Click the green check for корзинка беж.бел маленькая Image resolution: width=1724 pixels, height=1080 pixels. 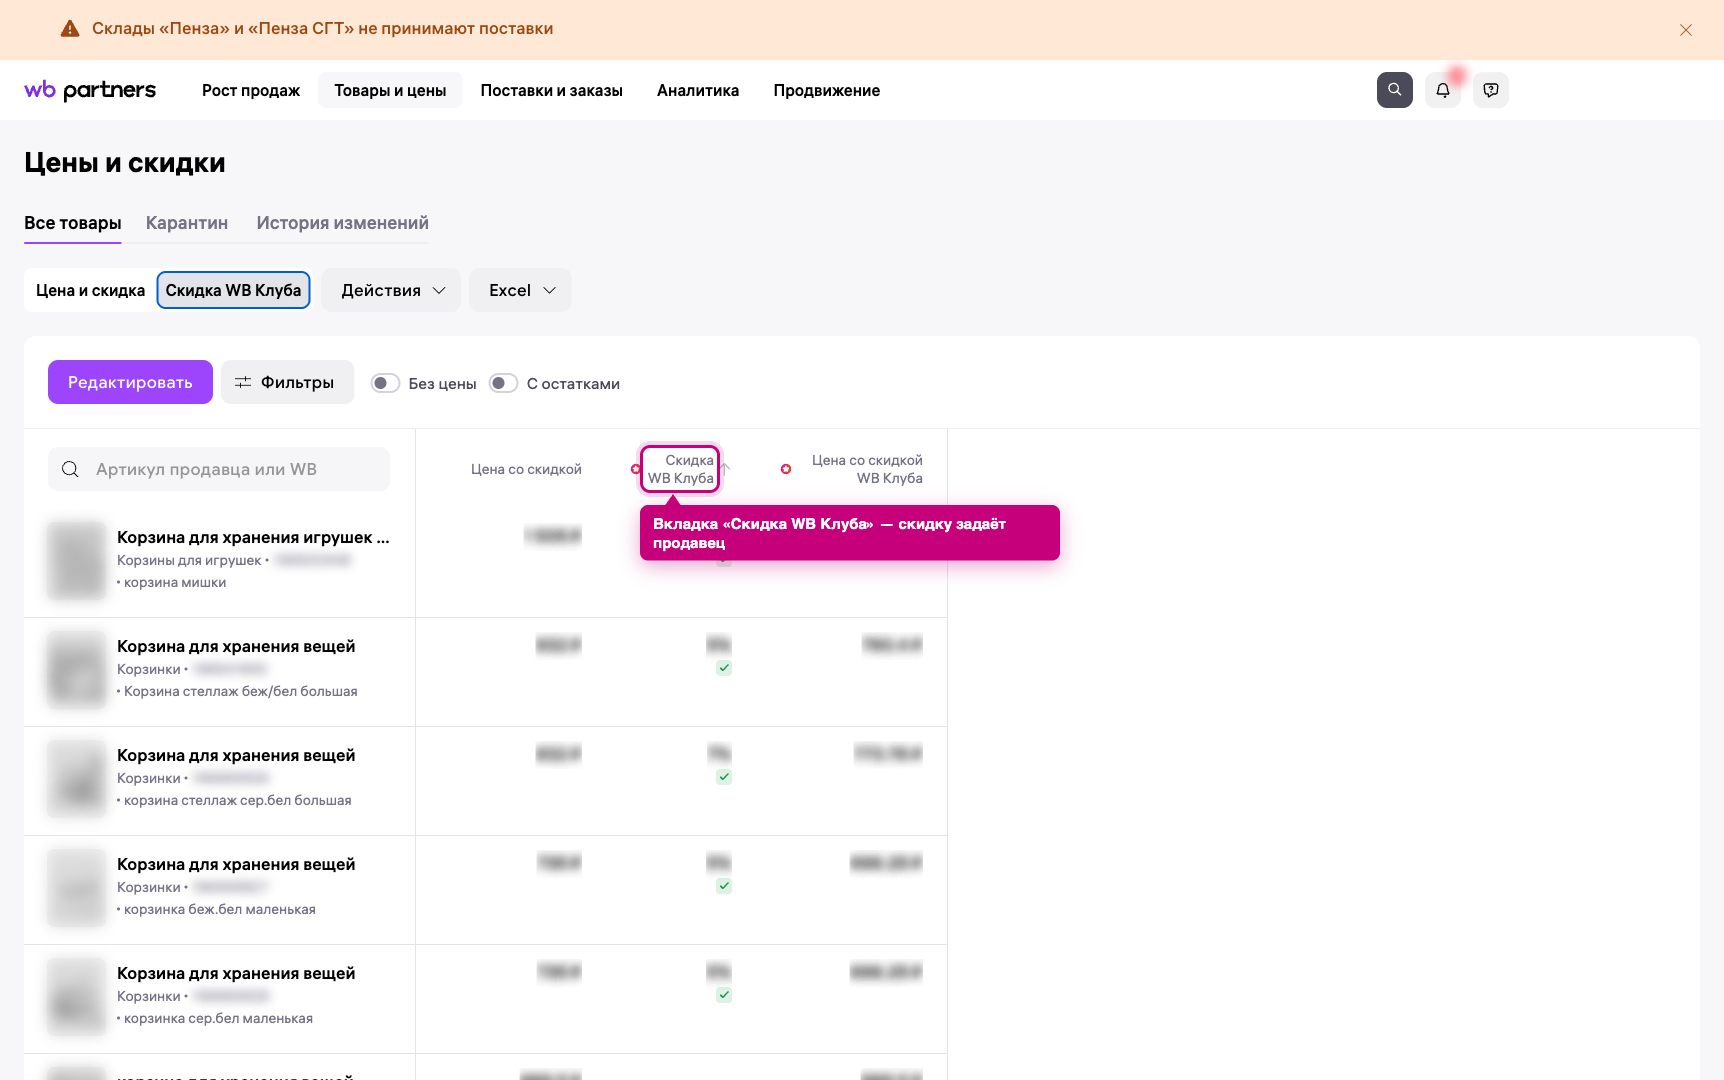[x=724, y=886]
